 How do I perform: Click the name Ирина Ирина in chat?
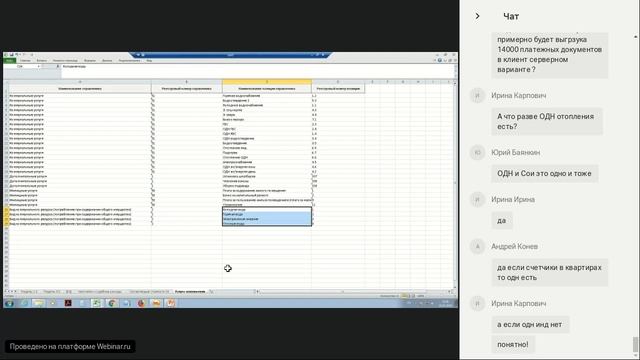513,199
